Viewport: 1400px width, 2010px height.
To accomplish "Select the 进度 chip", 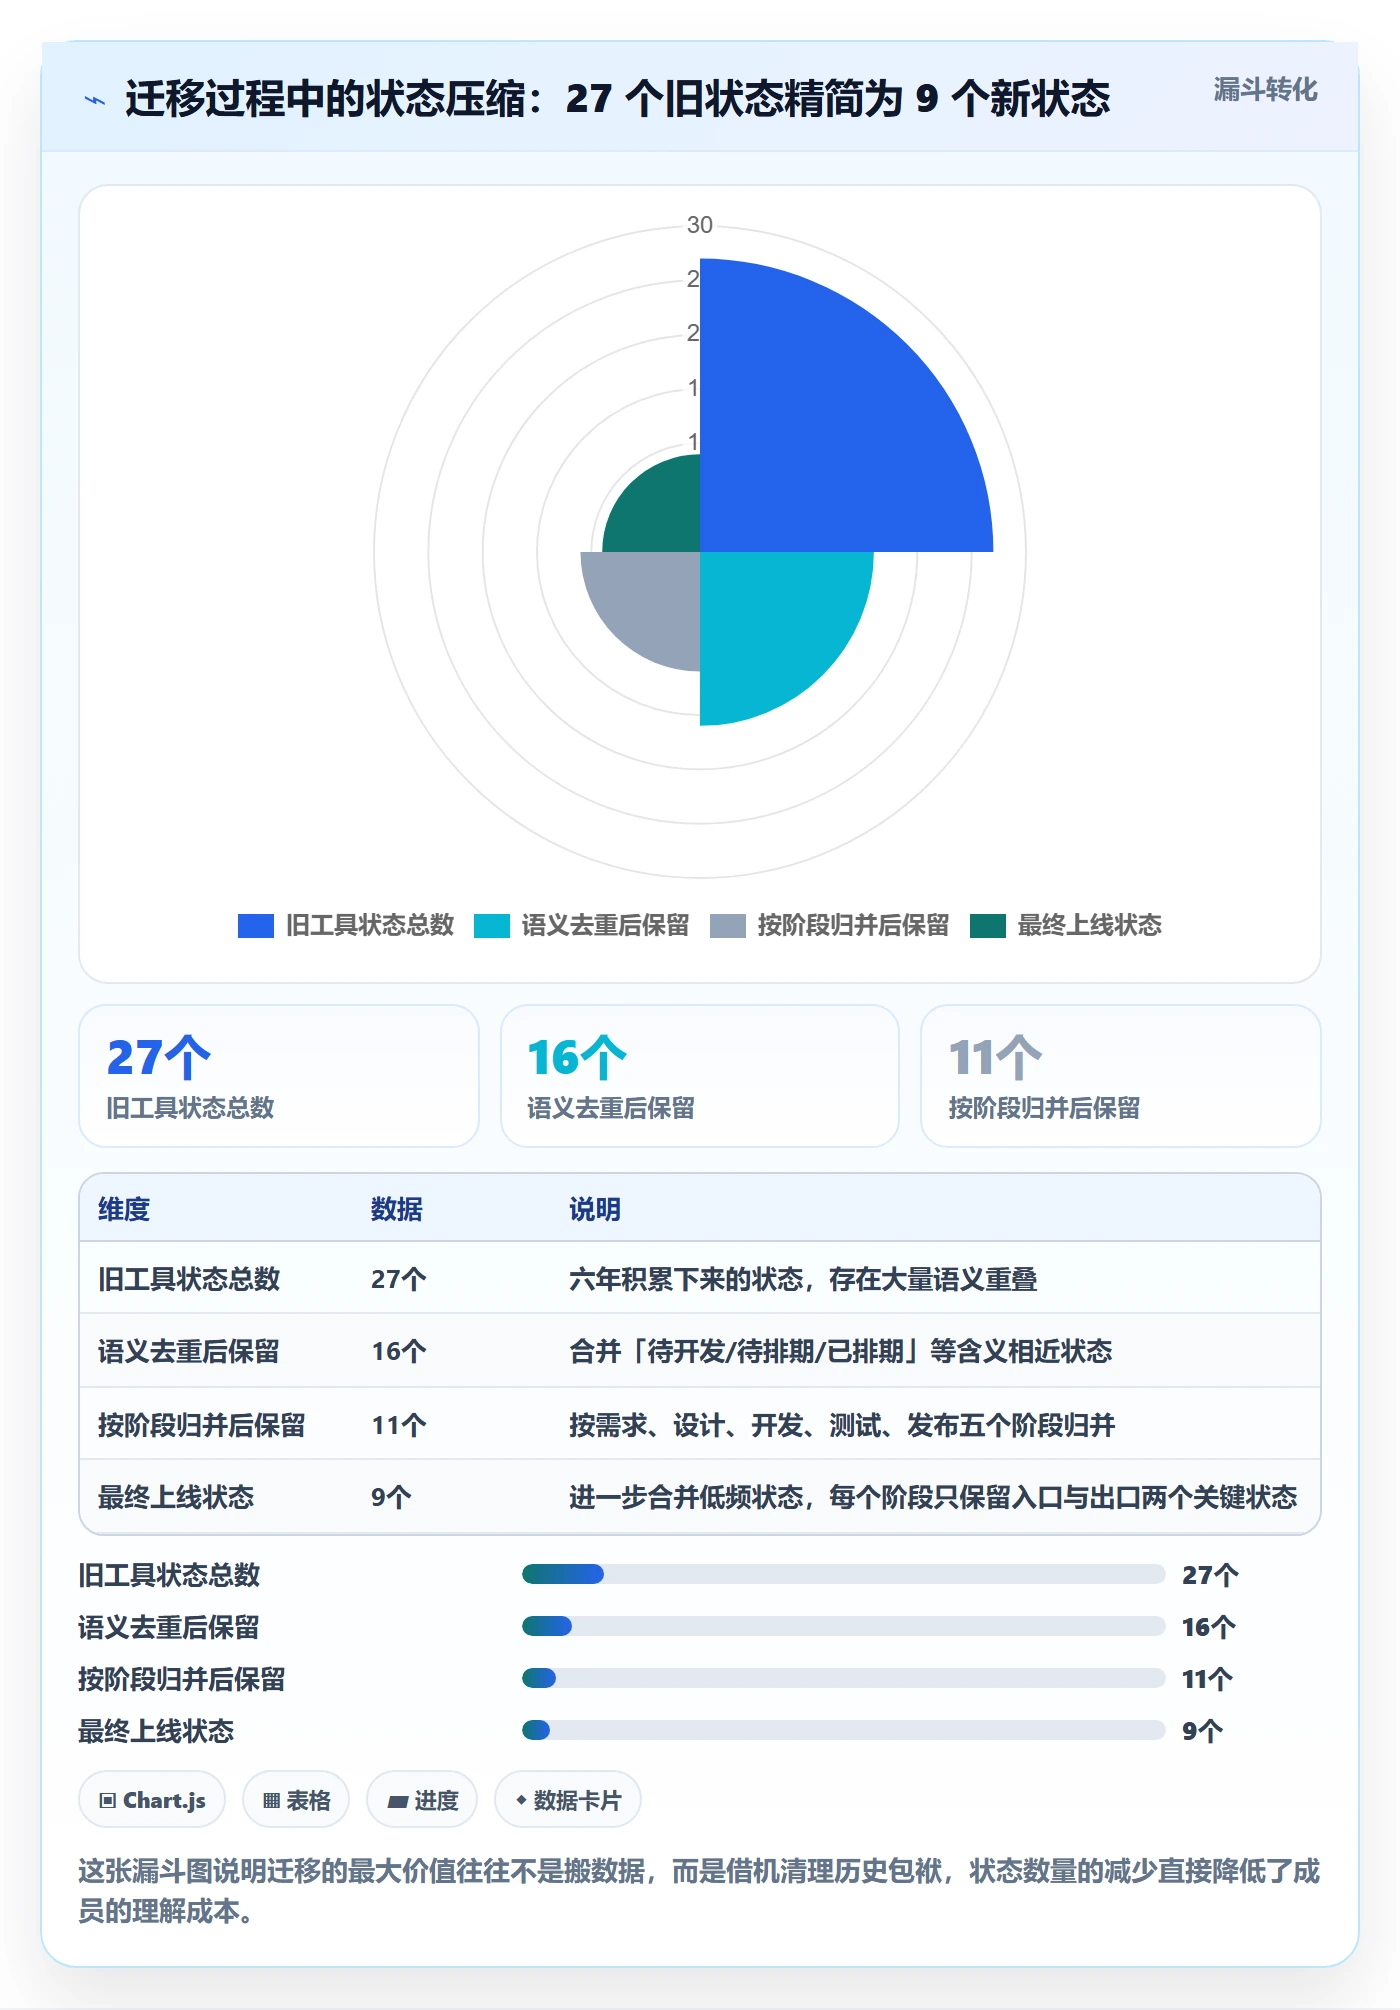I will tap(422, 1800).
